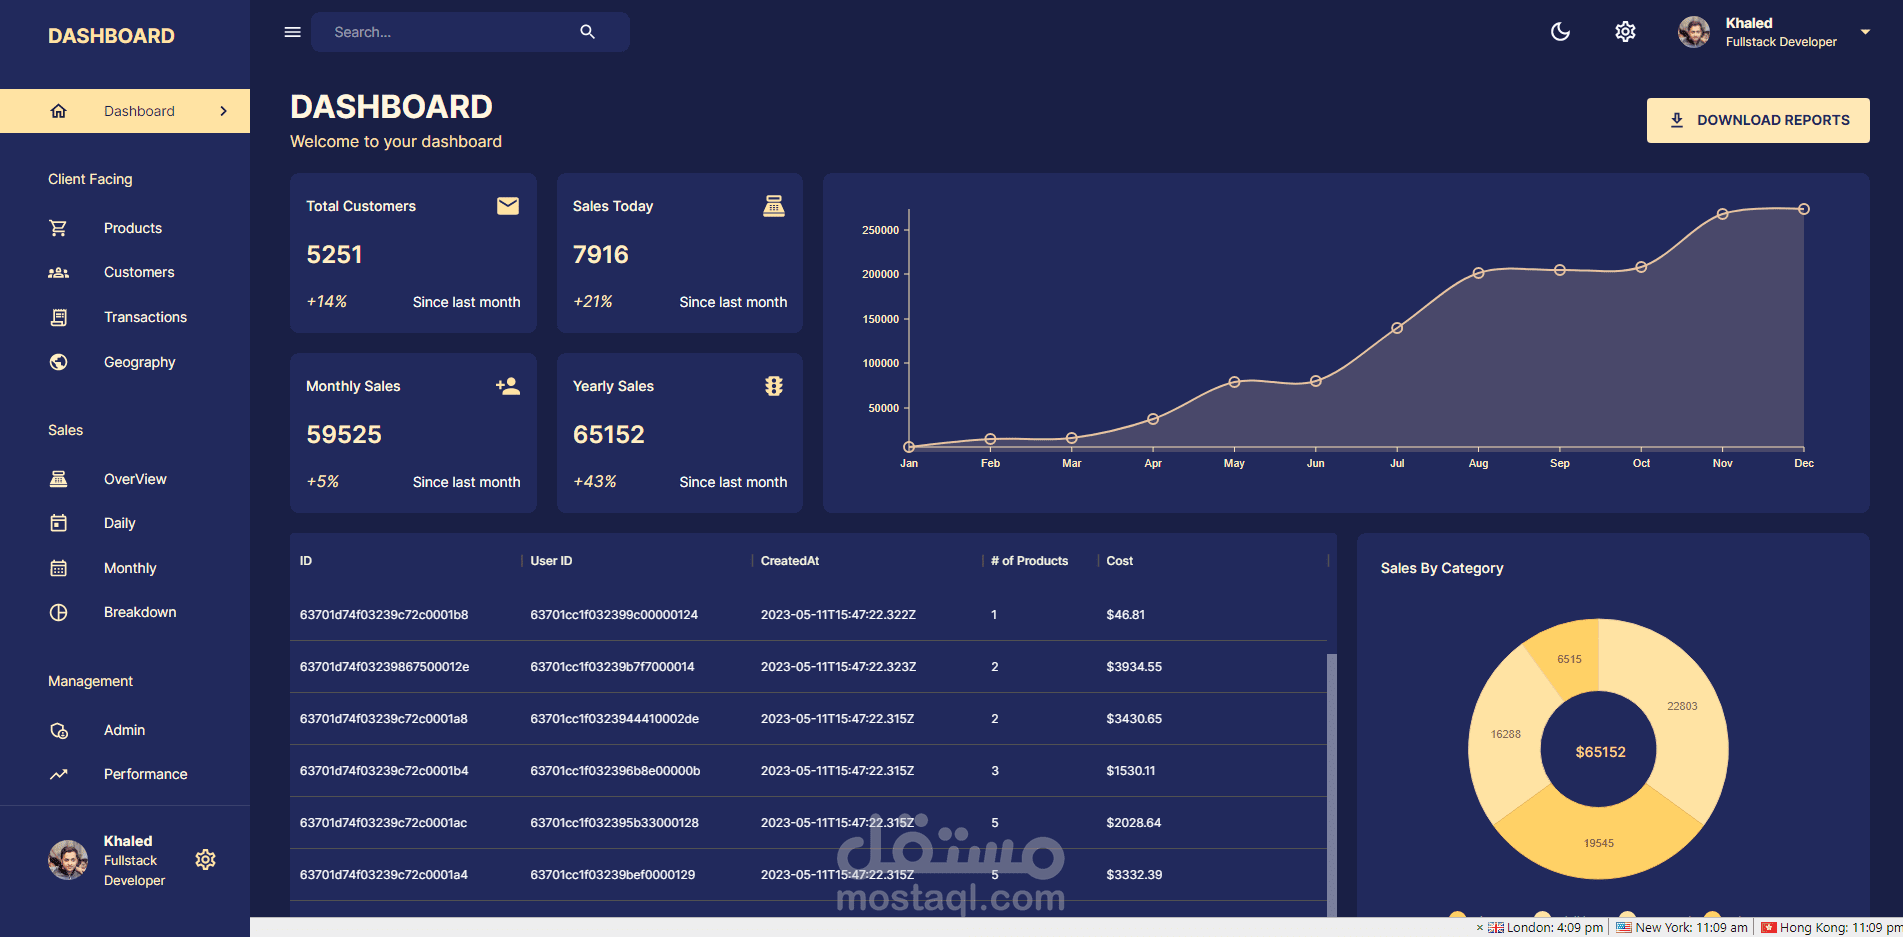Viewport: 1903px width, 937px height.
Task: Open settings gear next to Khaled's profile
Action: [206, 859]
